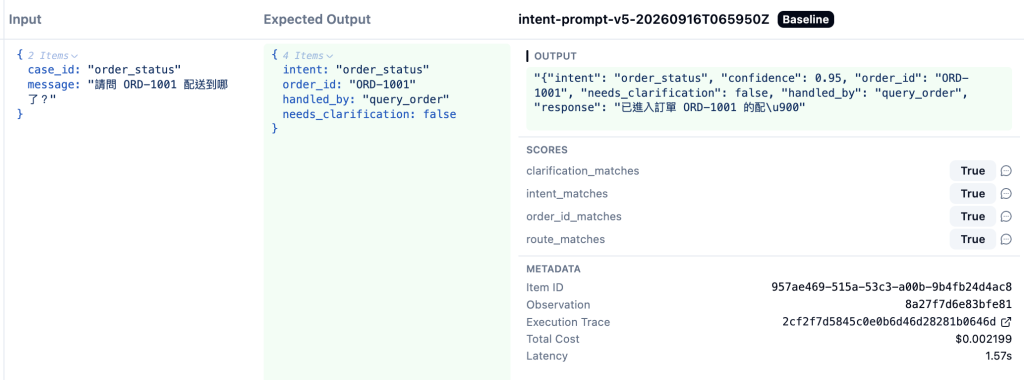Click the clarification_matches score name
Image resolution: width=1024 pixels, height=380 pixels.
(583, 171)
